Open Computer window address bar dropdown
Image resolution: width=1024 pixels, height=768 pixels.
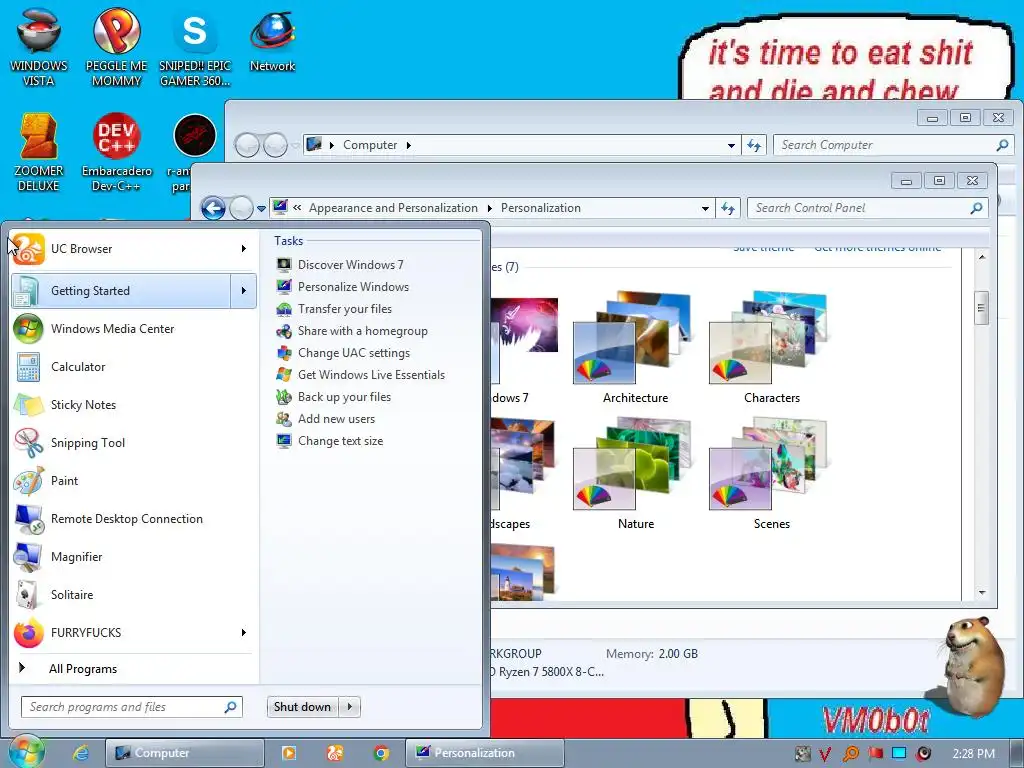pyautogui.click(x=731, y=146)
